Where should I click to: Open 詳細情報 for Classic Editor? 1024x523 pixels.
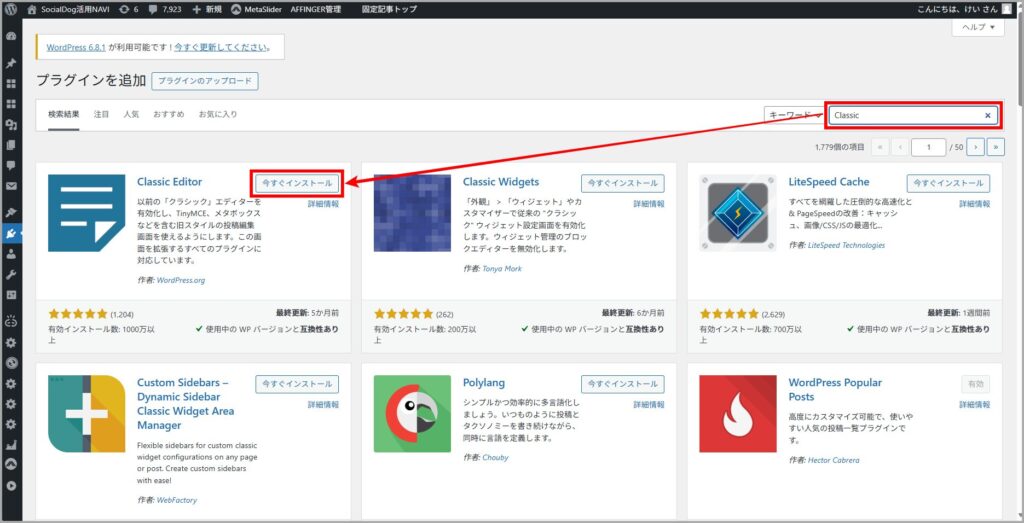(x=323, y=204)
